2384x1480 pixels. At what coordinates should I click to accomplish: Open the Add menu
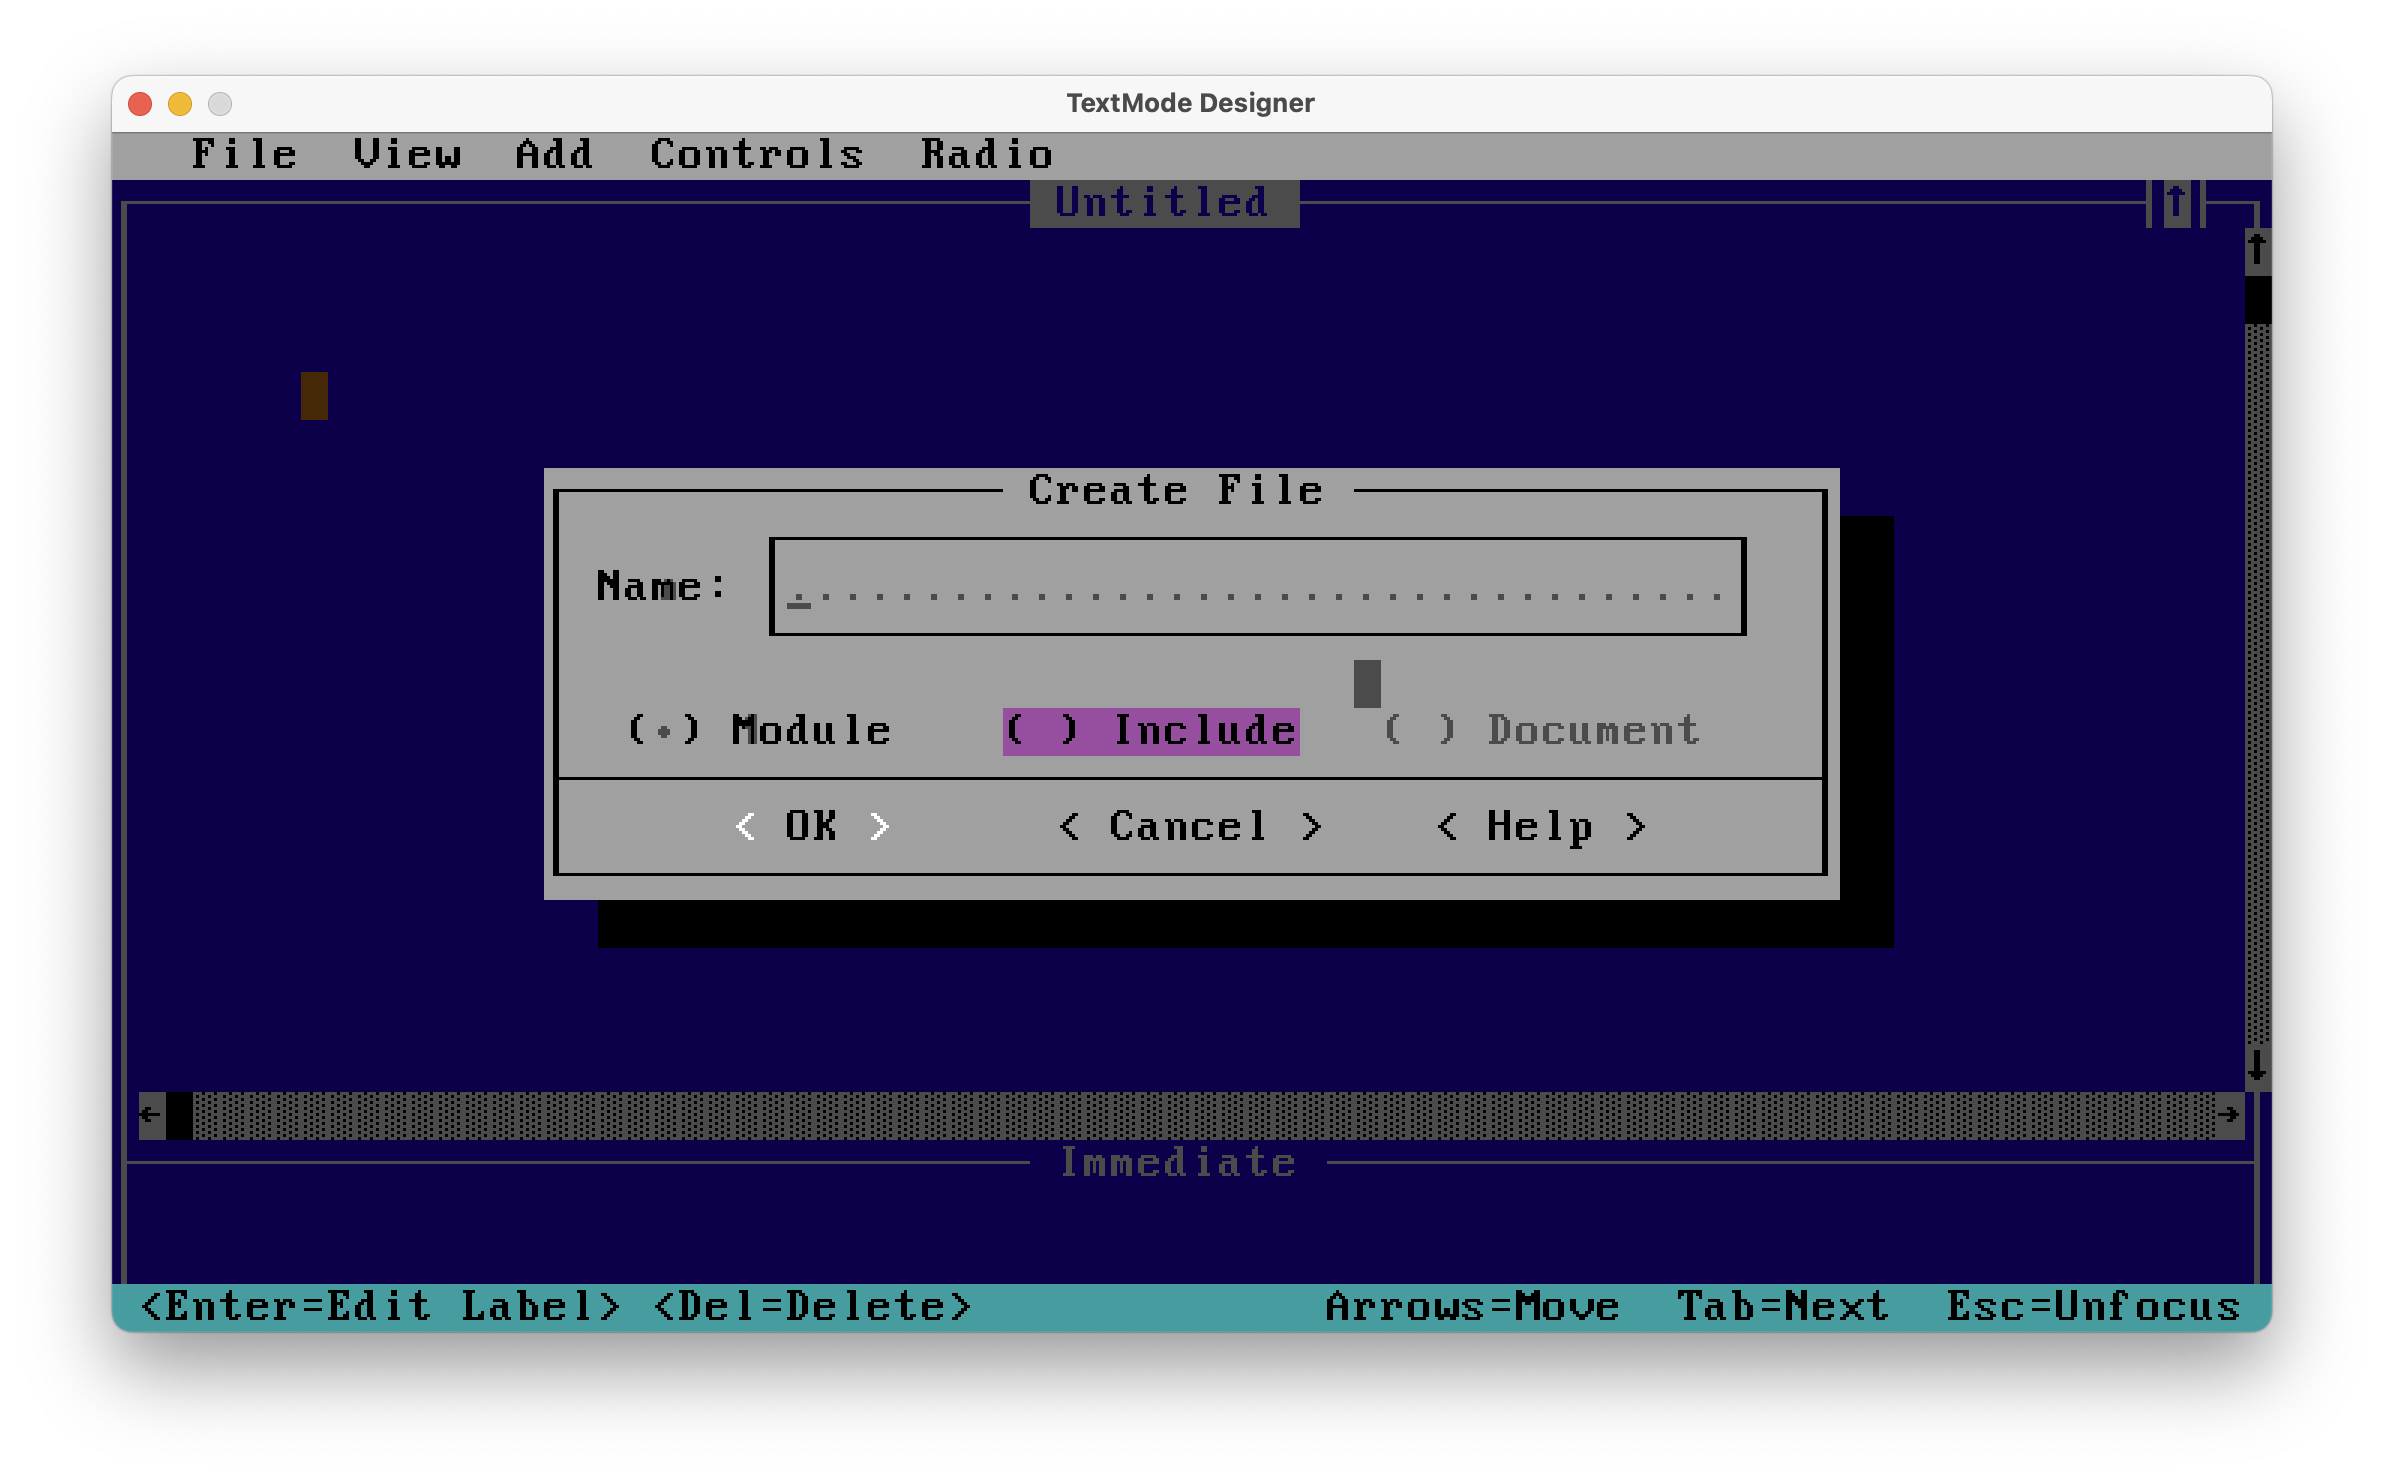pos(555,155)
